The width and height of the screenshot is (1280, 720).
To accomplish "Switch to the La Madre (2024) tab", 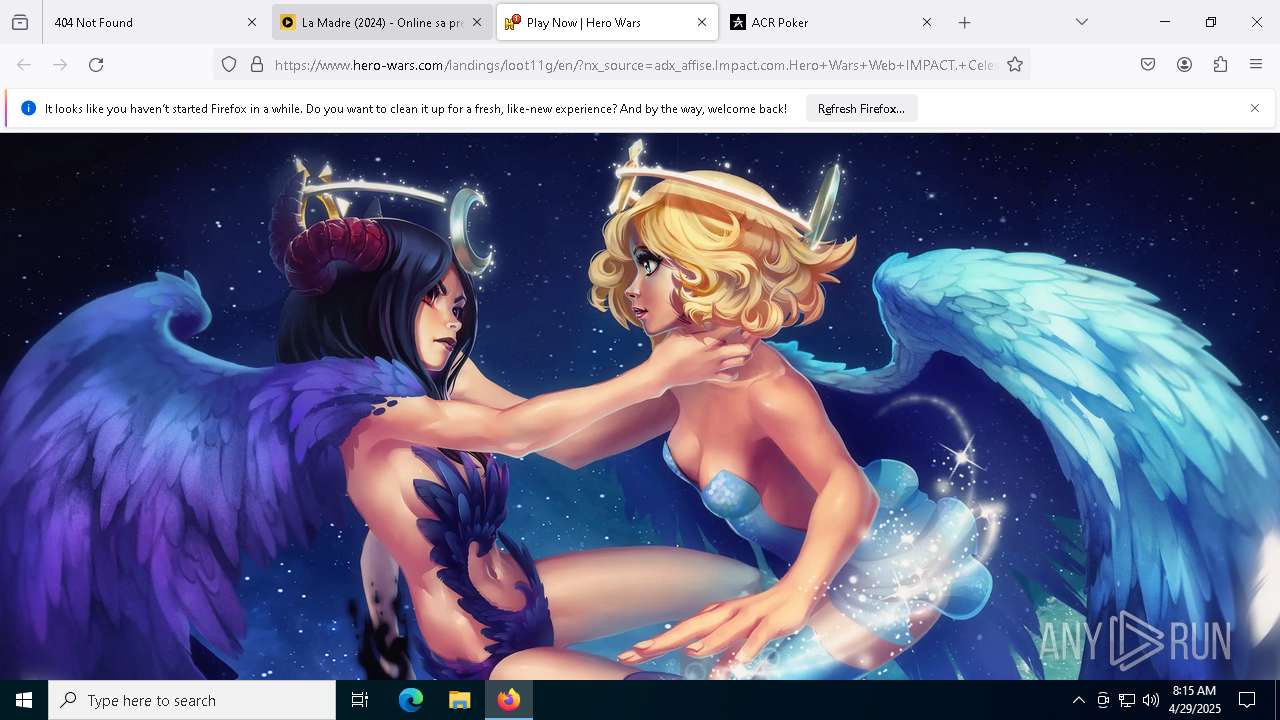I will coord(382,22).
